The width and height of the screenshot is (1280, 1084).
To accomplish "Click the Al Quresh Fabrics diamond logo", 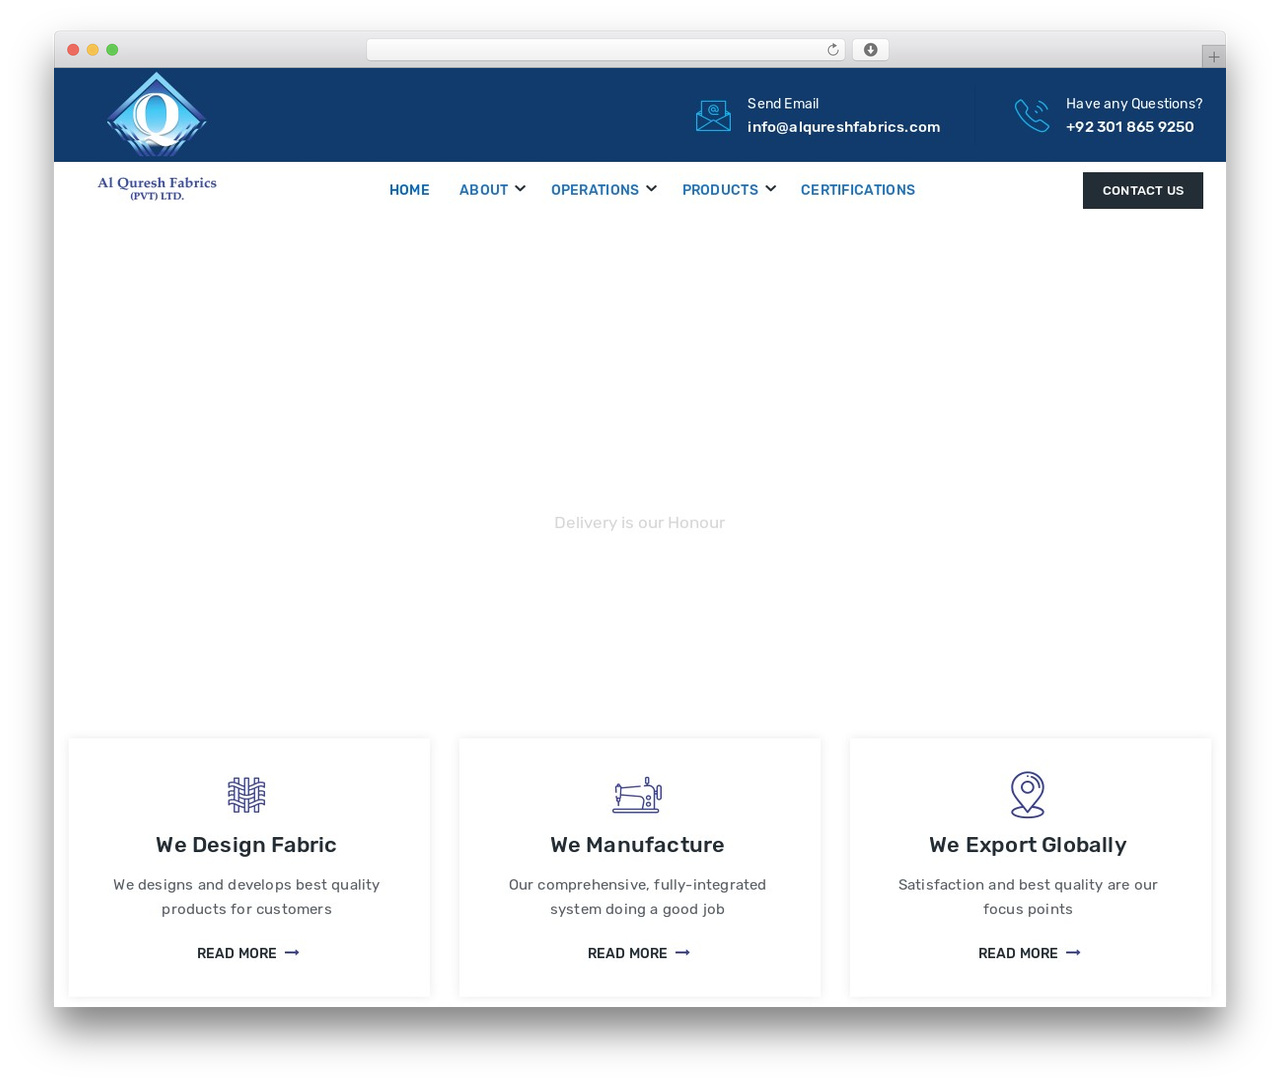I will [x=157, y=114].
